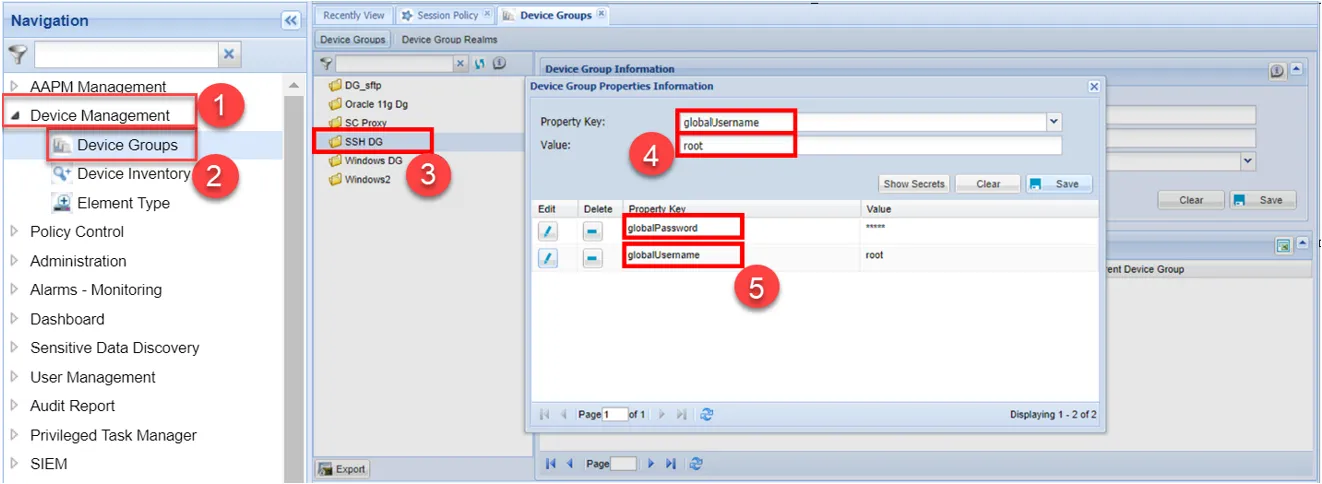1322x484 pixels.
Task: Open the Device Group Realms sub-tab
Action: pos(449,40)
